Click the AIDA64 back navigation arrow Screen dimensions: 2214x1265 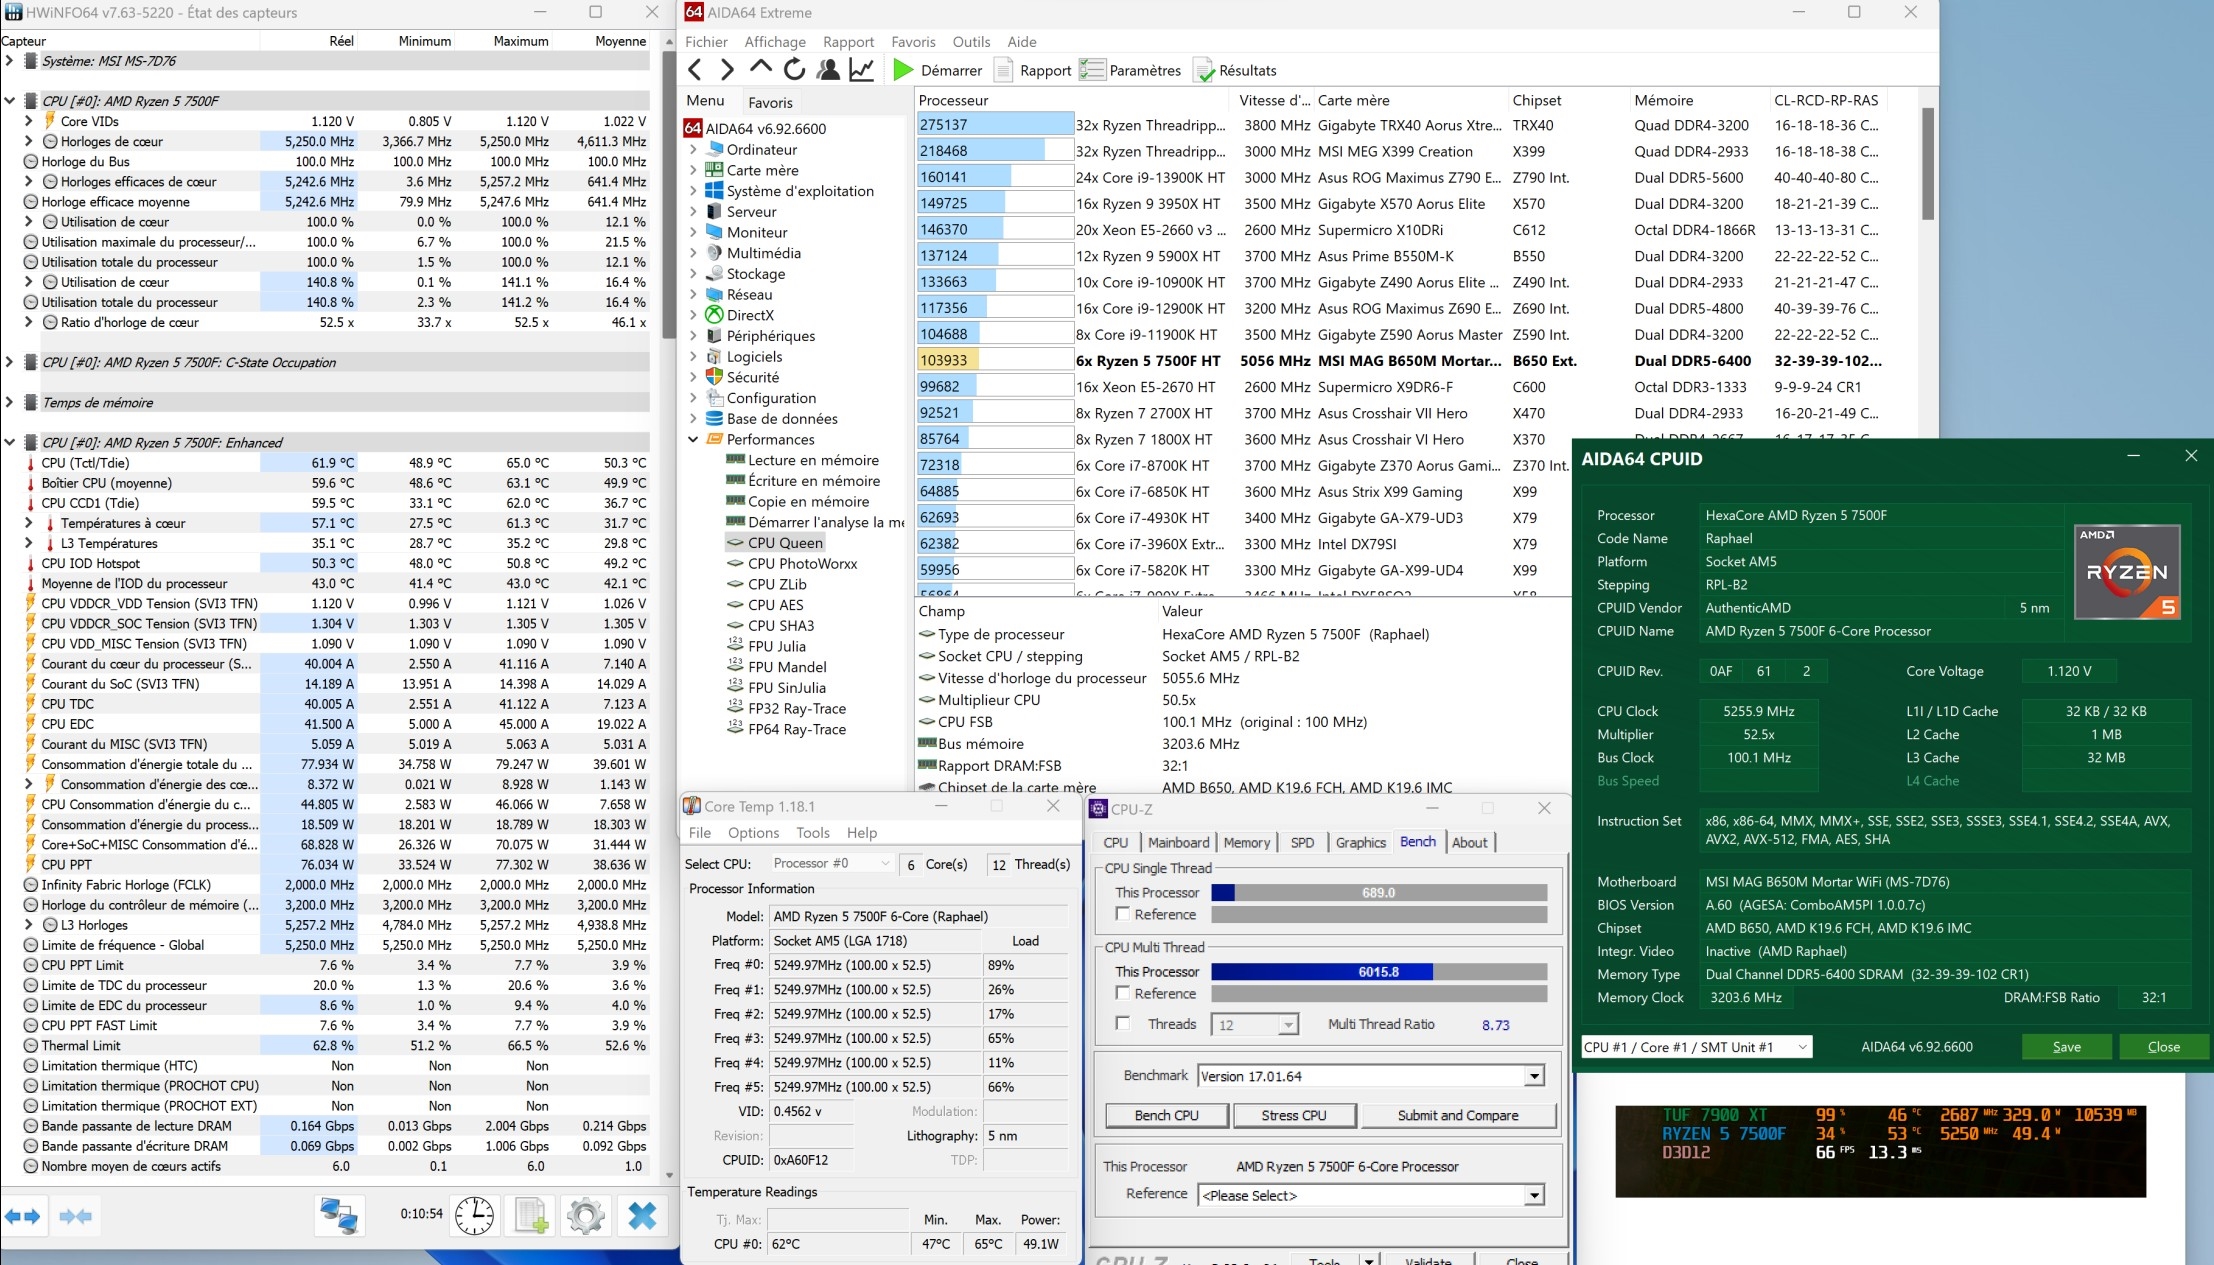(x=695, y=70)
